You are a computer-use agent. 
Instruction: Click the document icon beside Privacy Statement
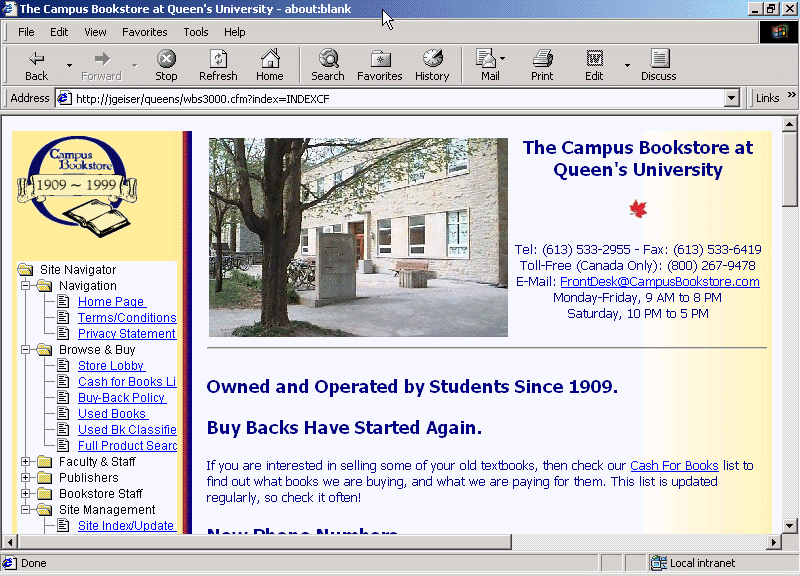pos(63,333)
